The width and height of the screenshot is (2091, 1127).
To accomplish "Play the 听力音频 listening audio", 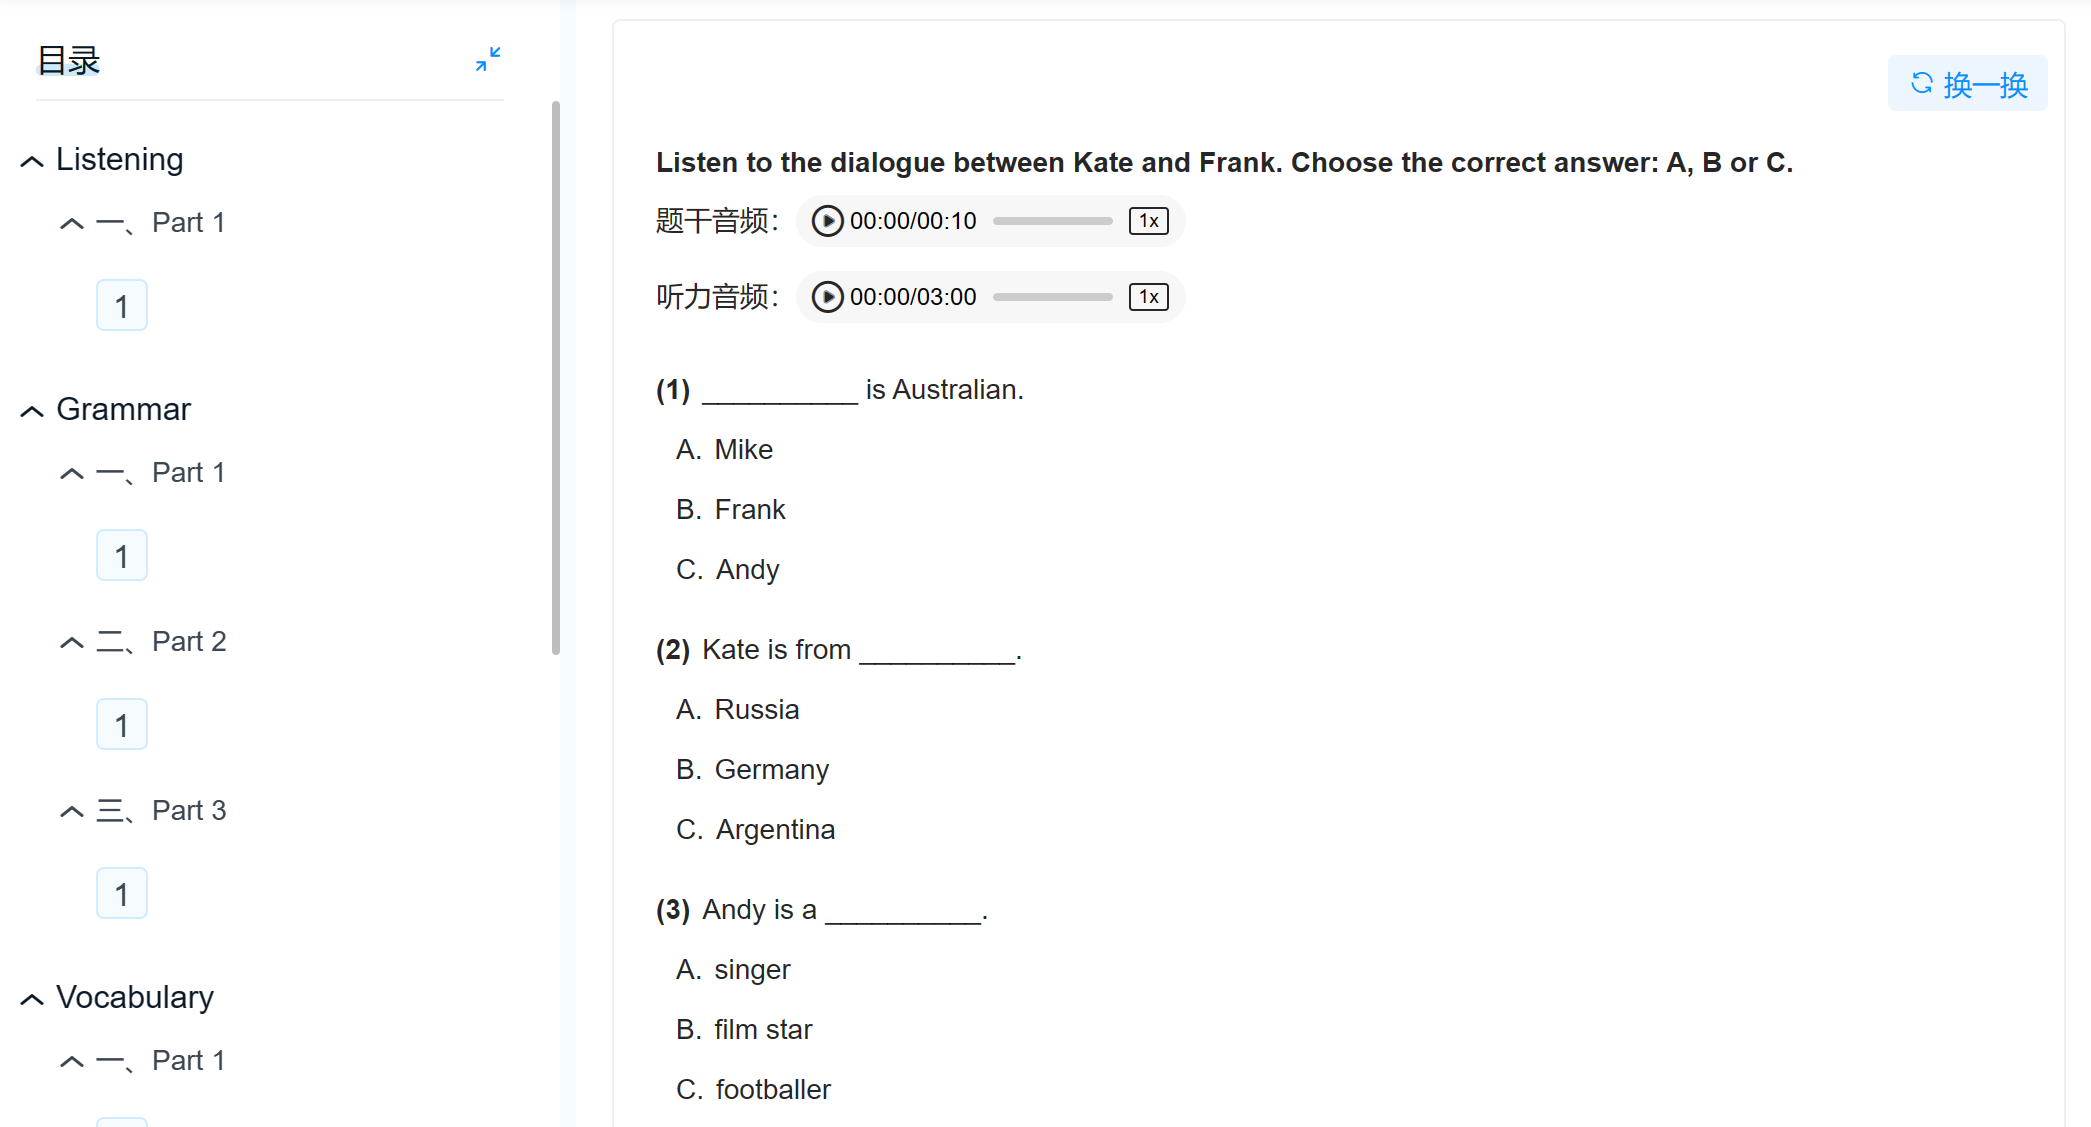I will pos(827,297).
